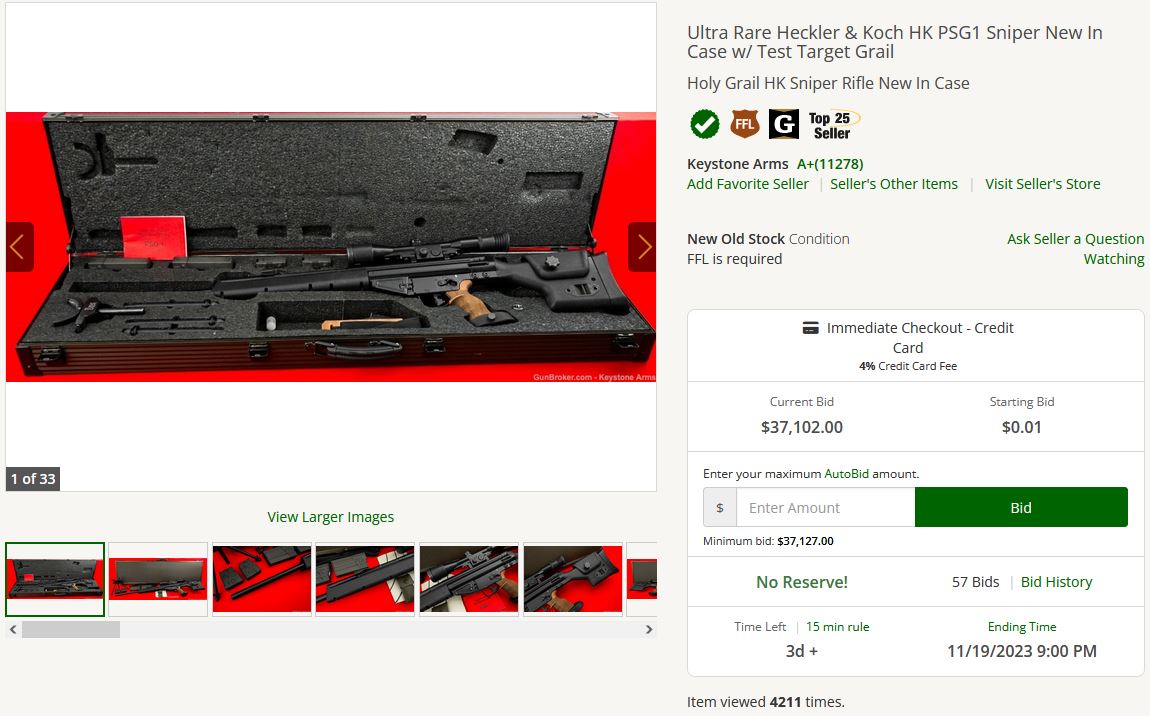
Task: Open Seller's Other Items
Action: [x=893, y=184]
